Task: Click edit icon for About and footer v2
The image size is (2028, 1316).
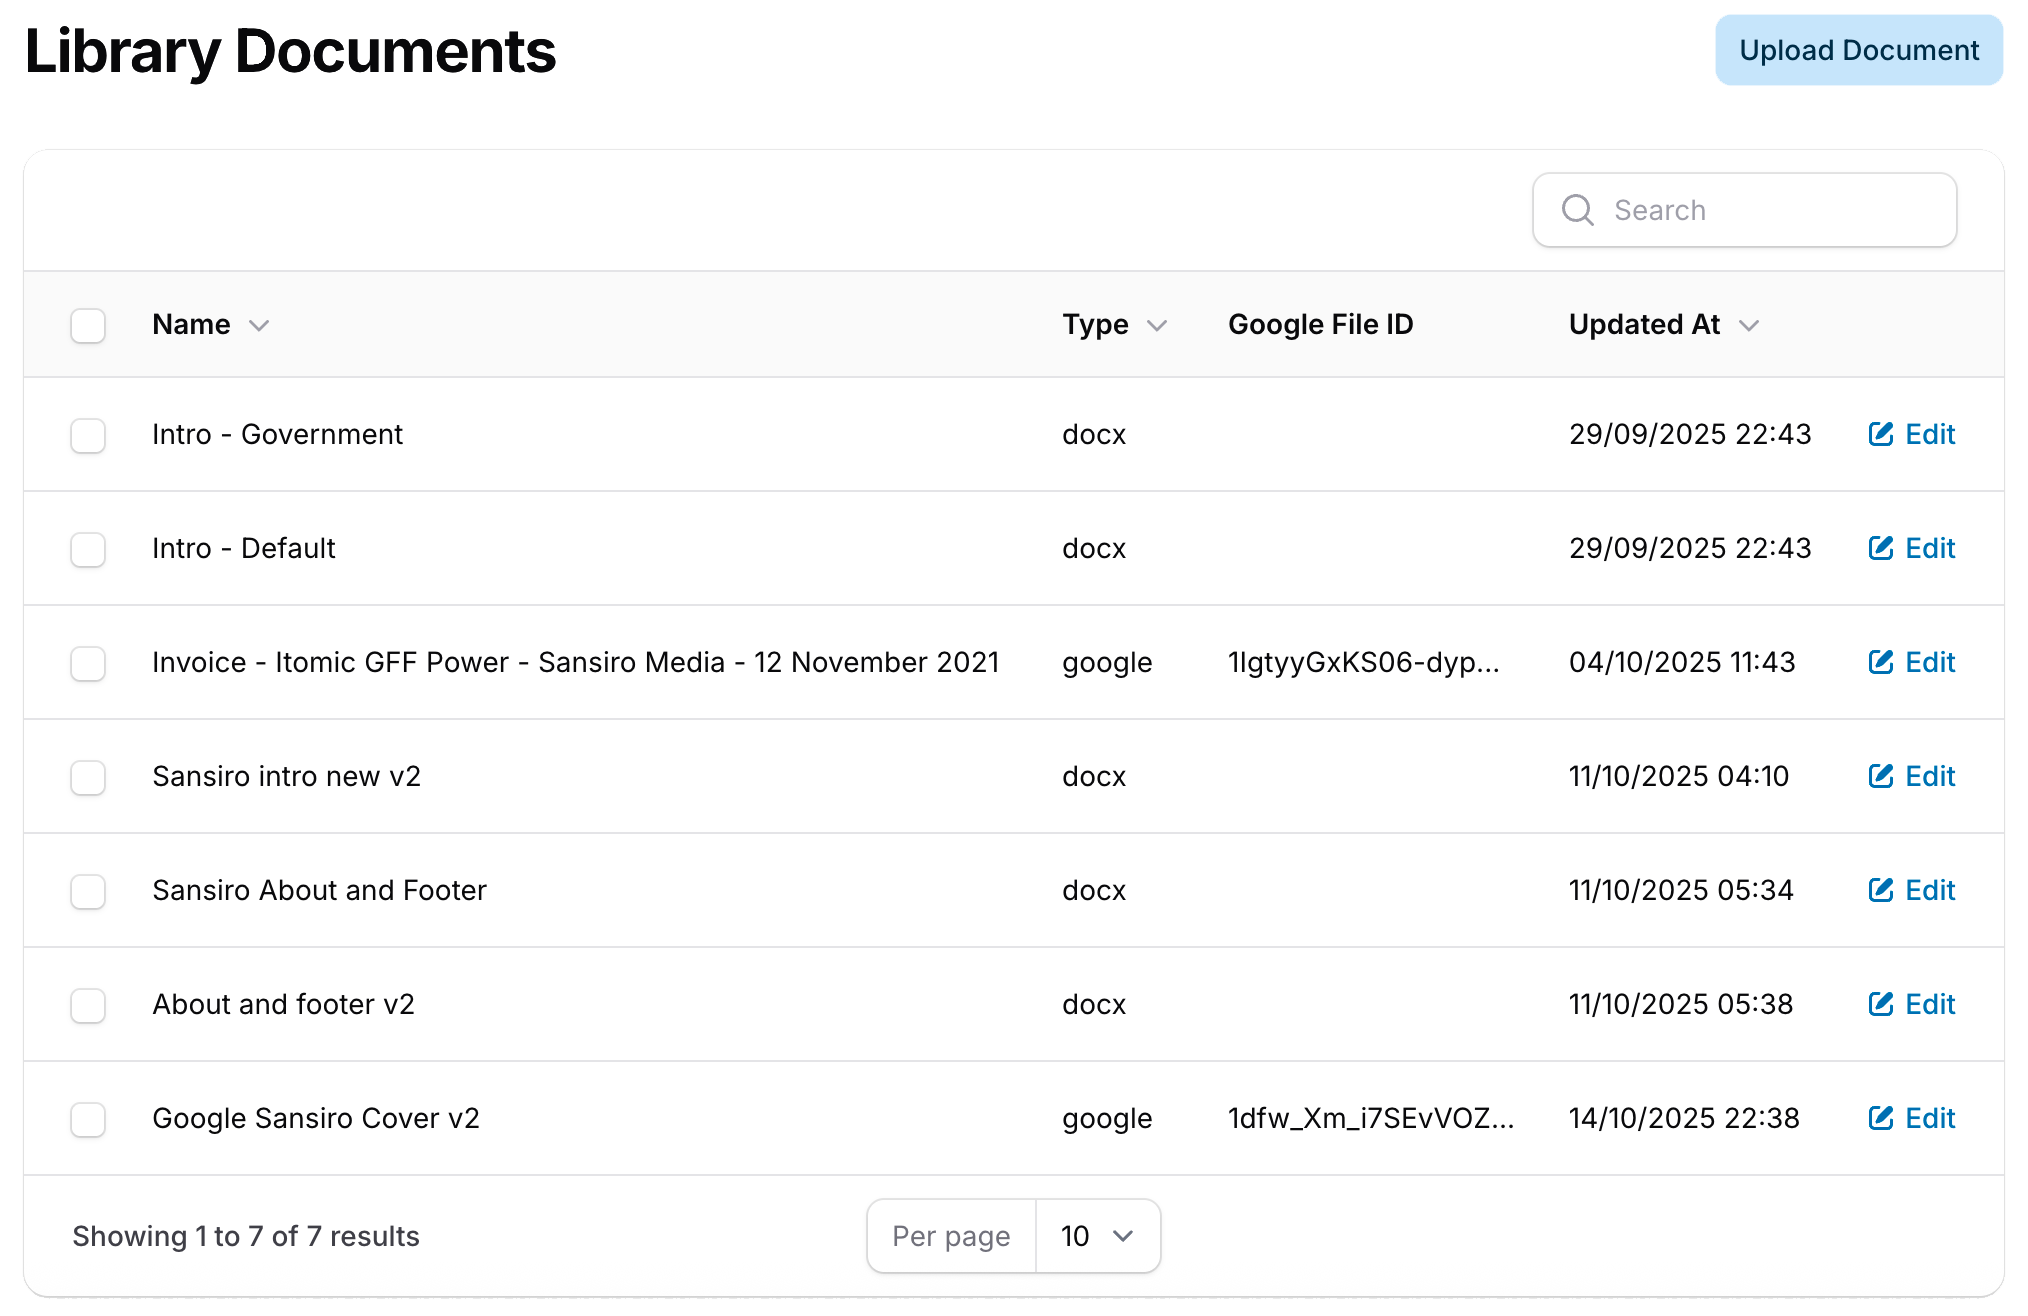Action: pos(1880,1004)
